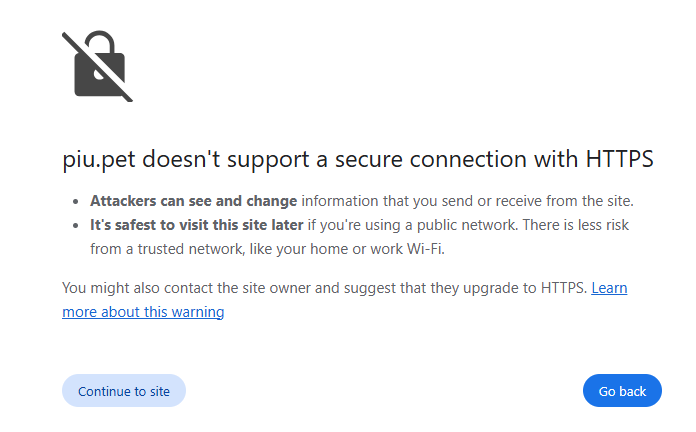Click the crossed-out padlock icon
696x432 pixels.
coord(97,66)
